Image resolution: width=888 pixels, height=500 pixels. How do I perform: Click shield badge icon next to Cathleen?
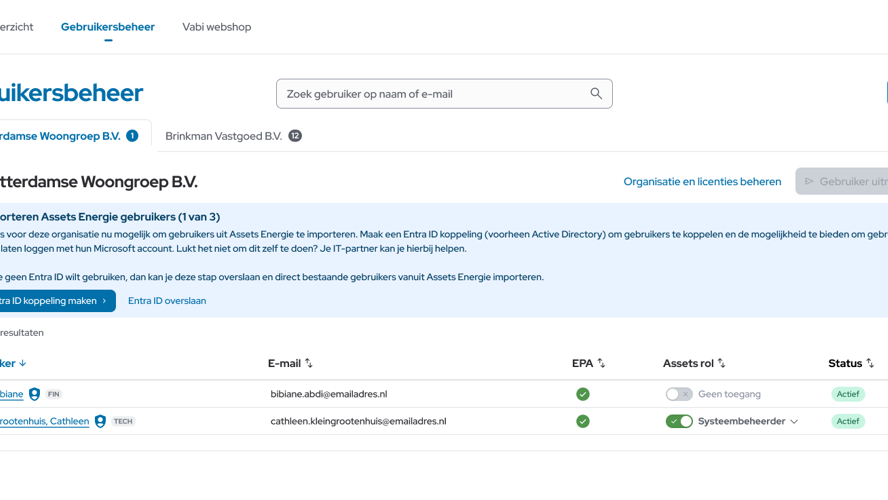coord(100,421)
